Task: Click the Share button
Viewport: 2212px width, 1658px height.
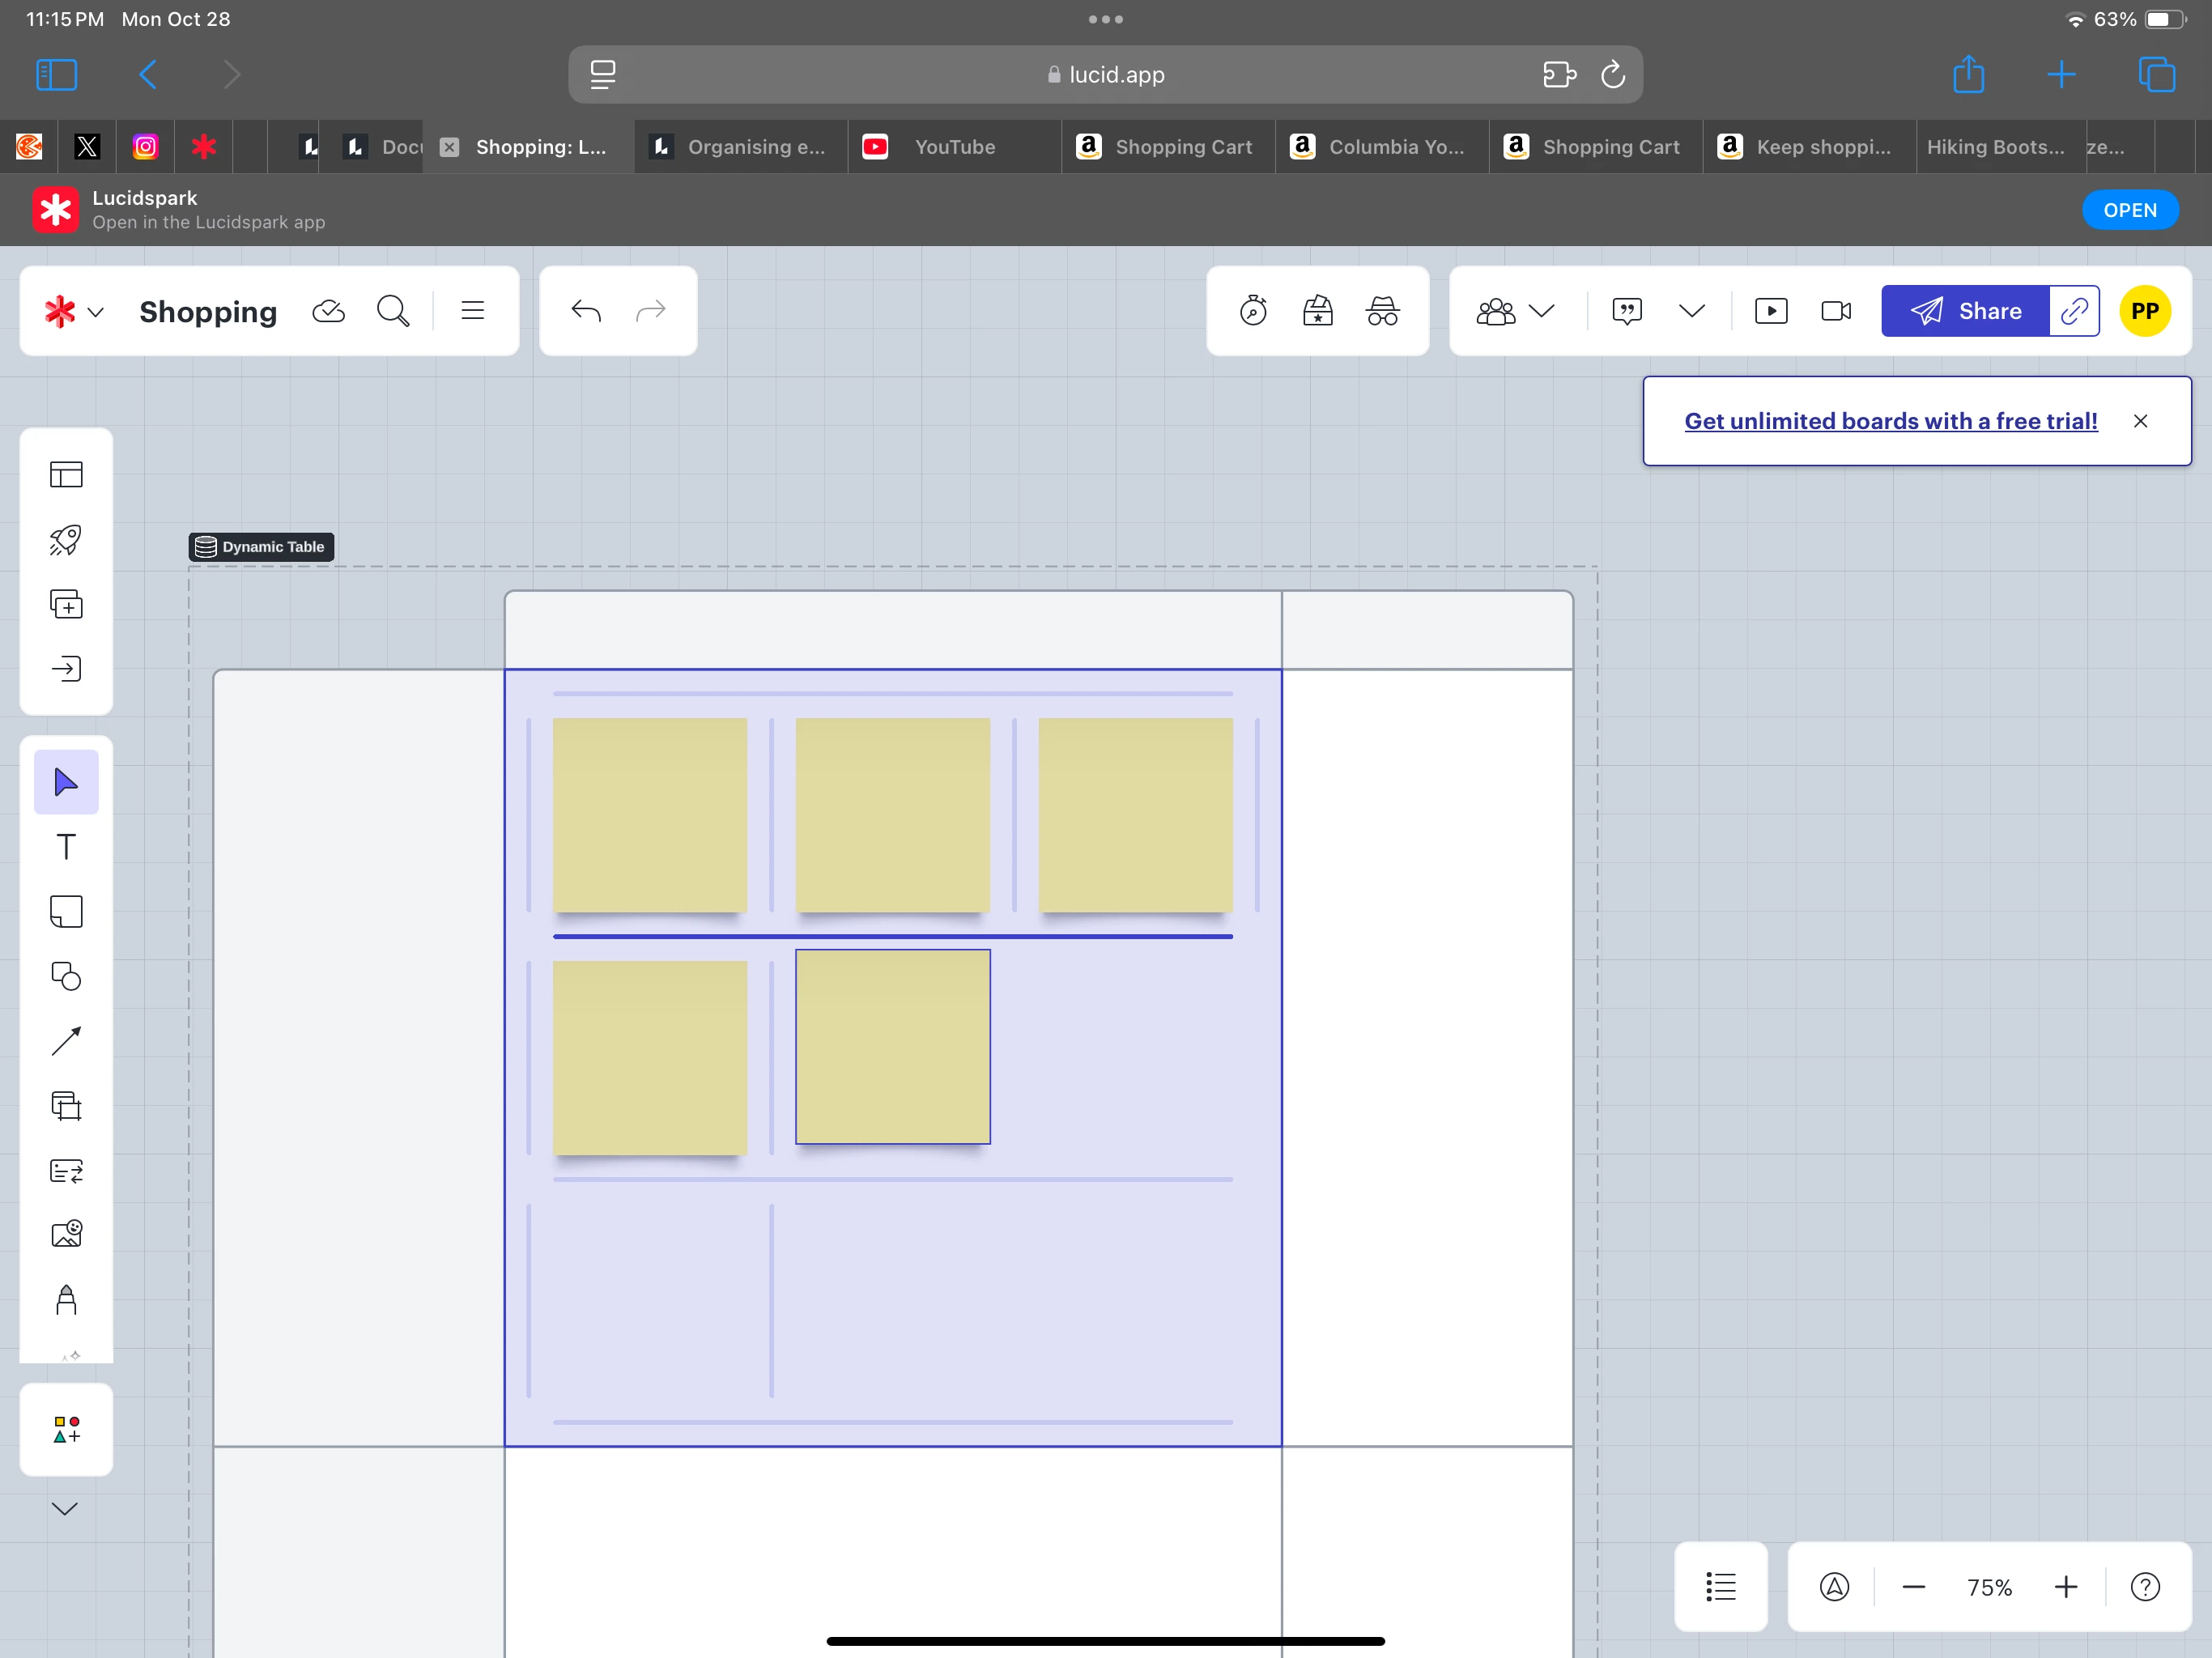Action: (x=1965, y=311)
